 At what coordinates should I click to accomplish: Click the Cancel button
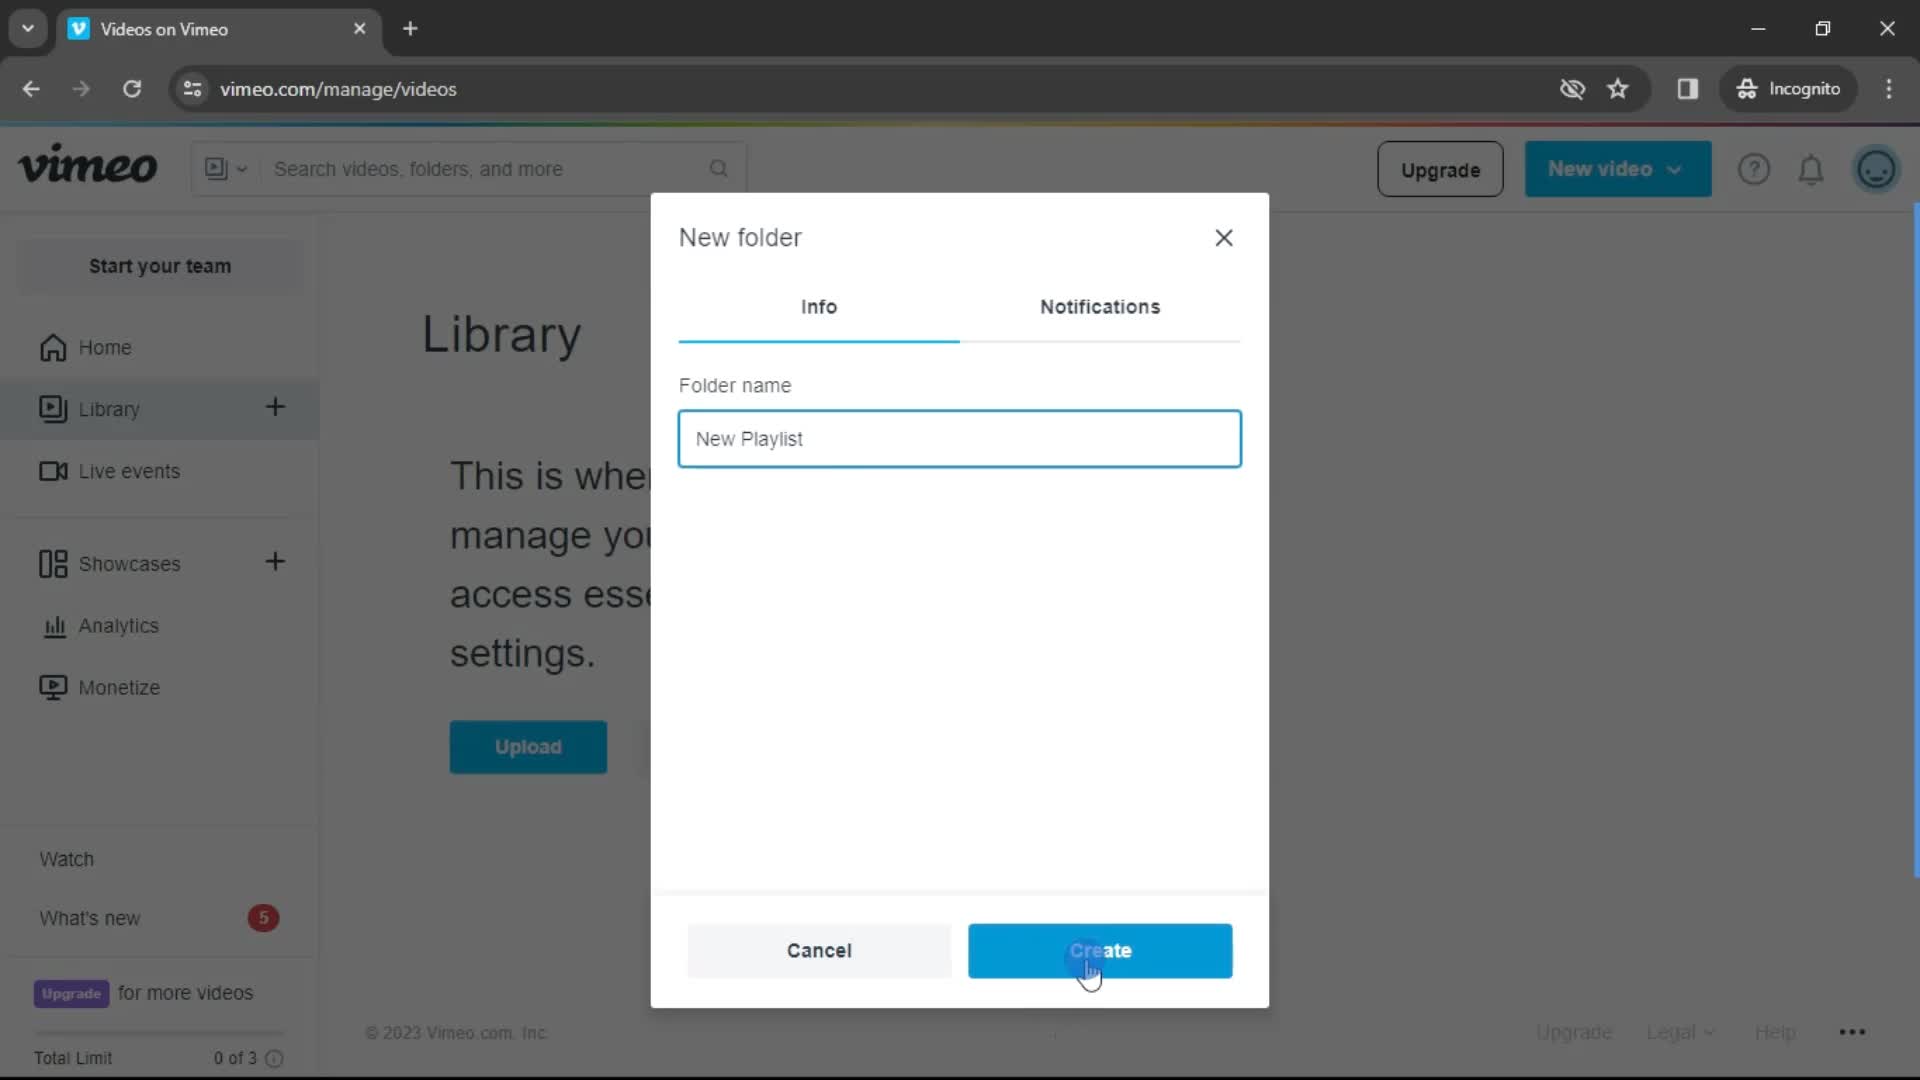[x=820, y=951]
